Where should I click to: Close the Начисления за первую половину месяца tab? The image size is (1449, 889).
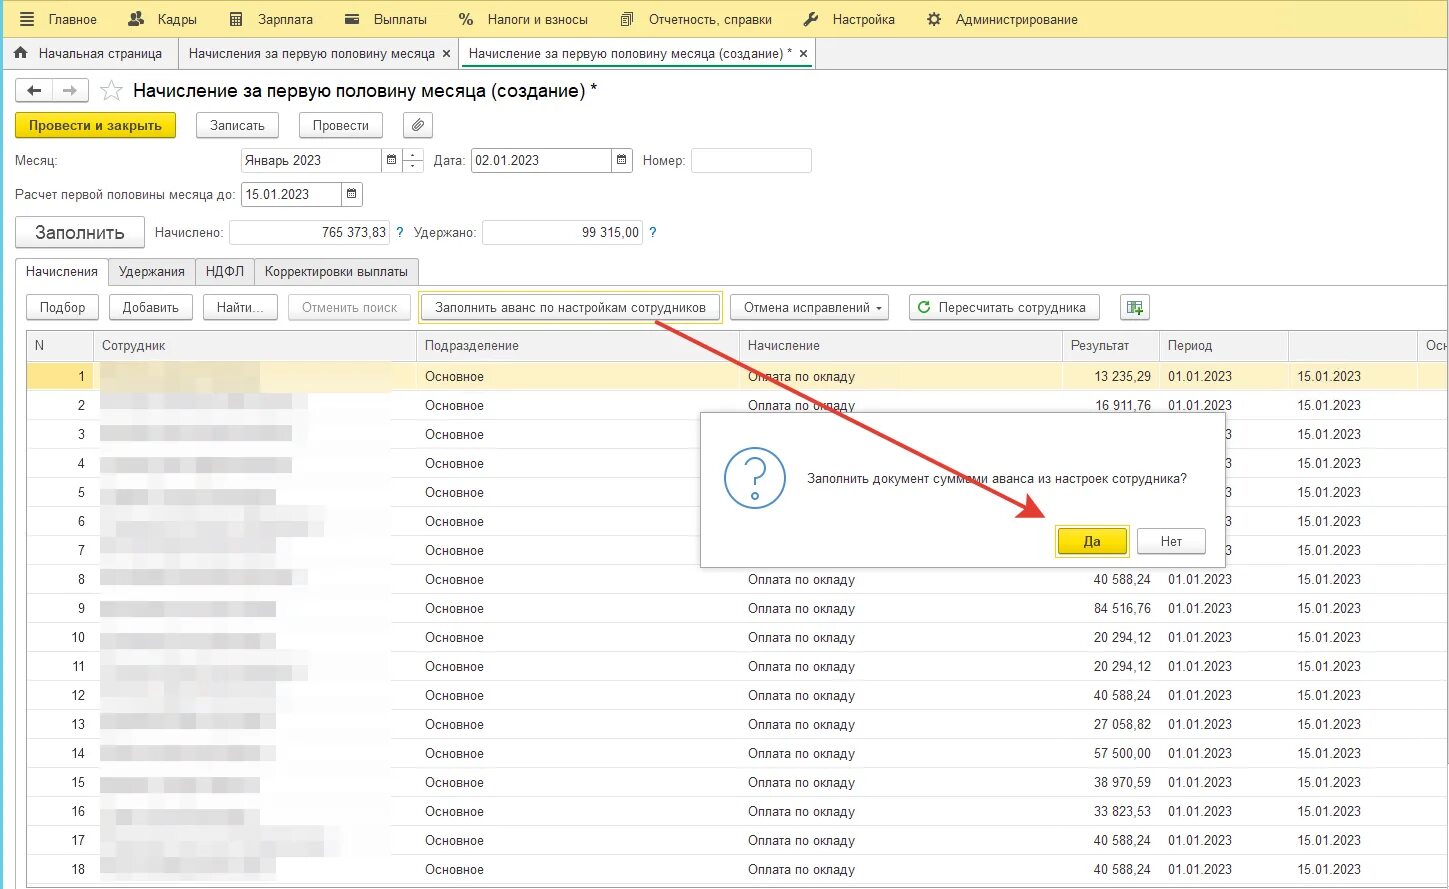446,53
